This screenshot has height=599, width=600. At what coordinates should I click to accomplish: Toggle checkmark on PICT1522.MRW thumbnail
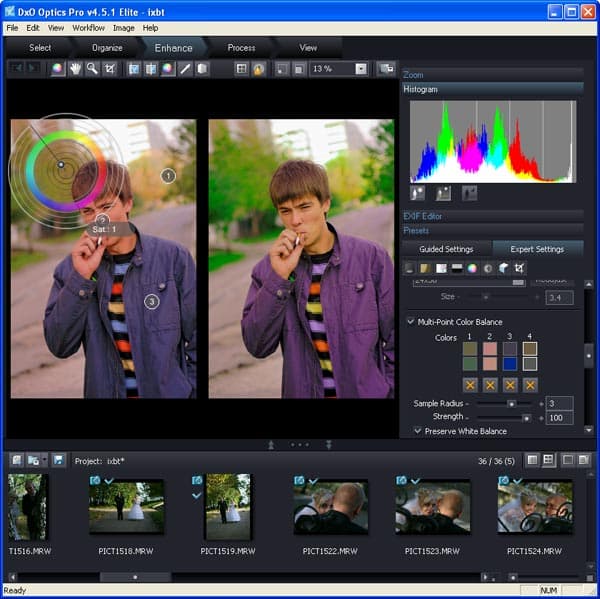(x=313, y=481)
